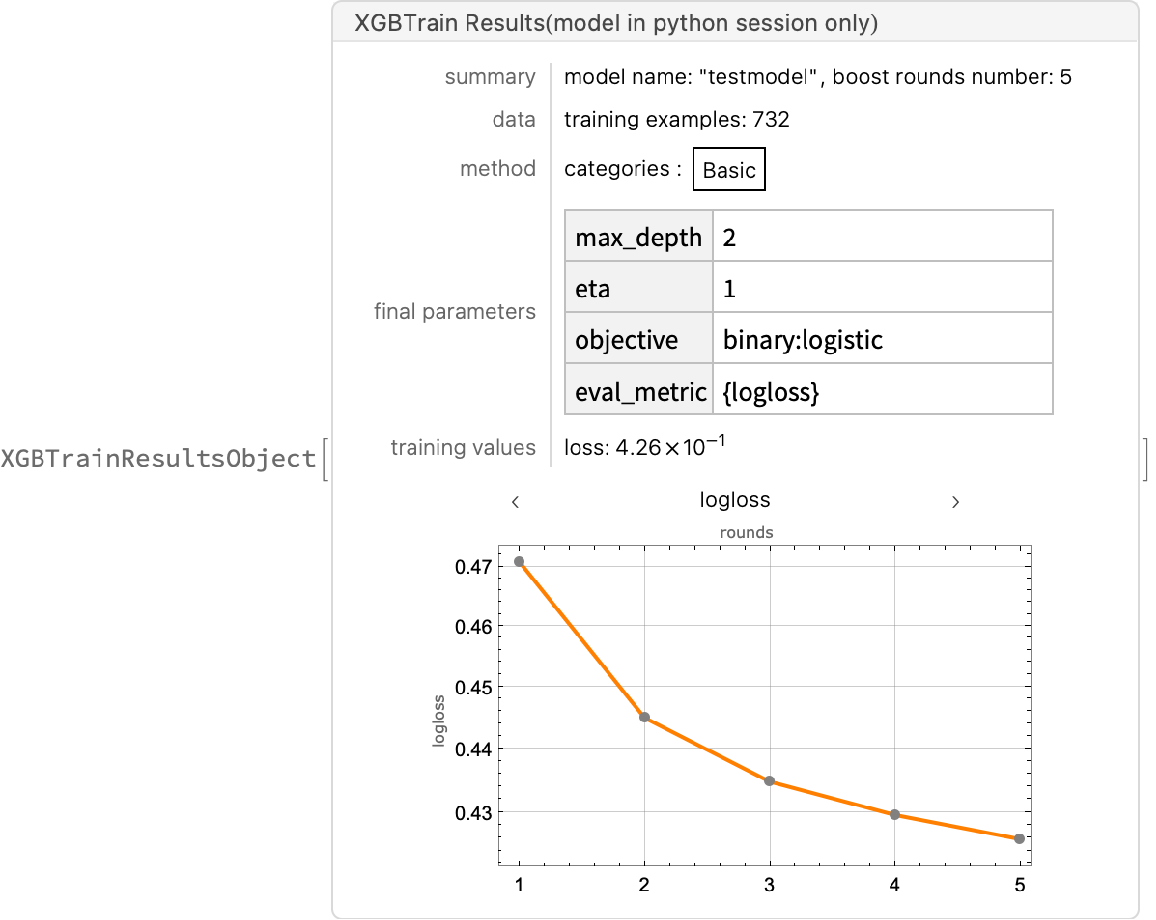Screen dimensions: 1156x920
Task: Click the rounds axis label
Action: [x=746, y=532]
